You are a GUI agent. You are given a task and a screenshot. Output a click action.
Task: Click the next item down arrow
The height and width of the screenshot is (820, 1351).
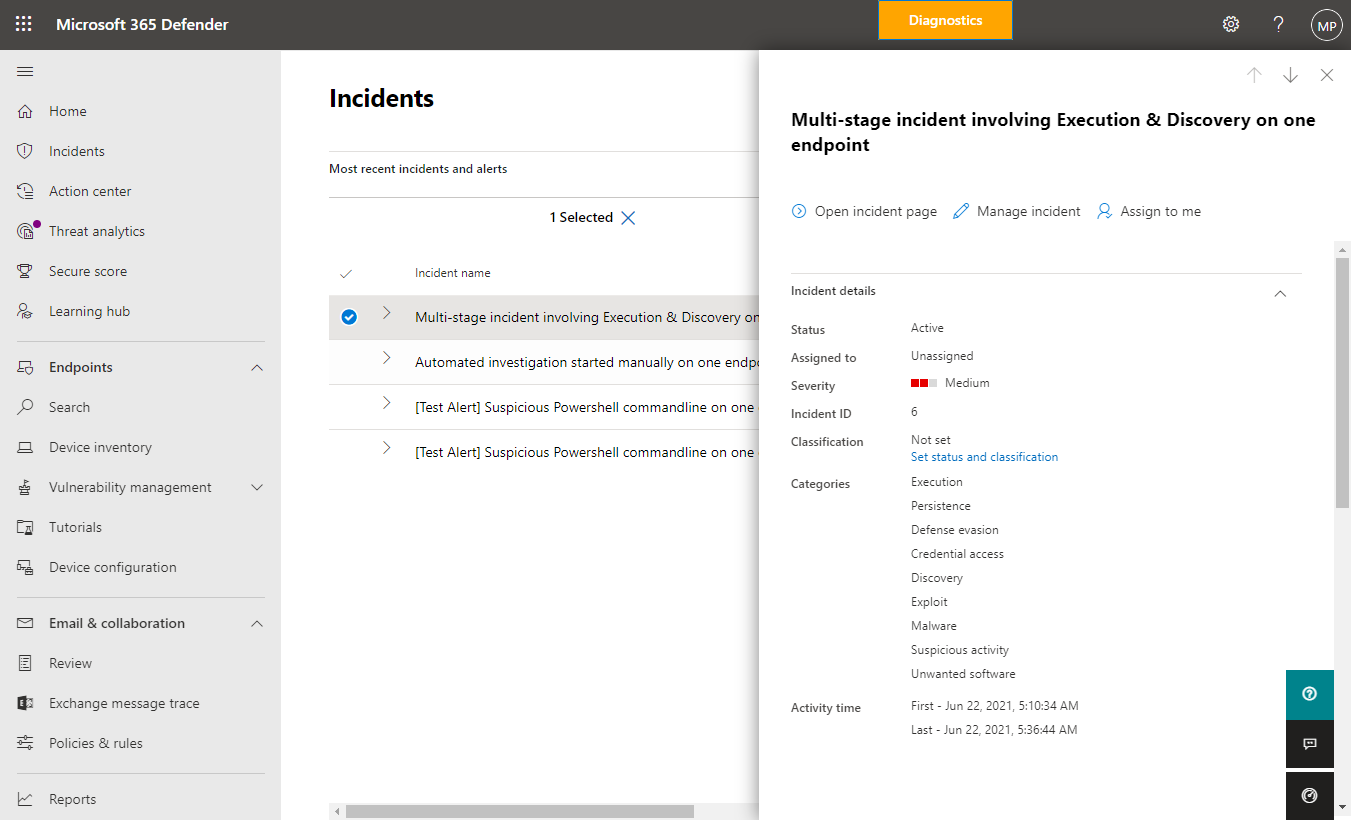click(x=1290, y=75)
